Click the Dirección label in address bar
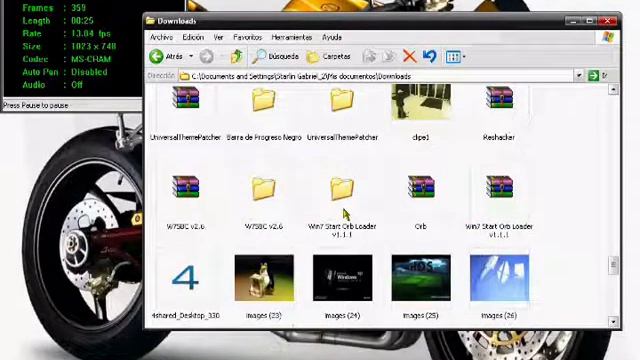The image size is (640, 360). tap(161, 76)
